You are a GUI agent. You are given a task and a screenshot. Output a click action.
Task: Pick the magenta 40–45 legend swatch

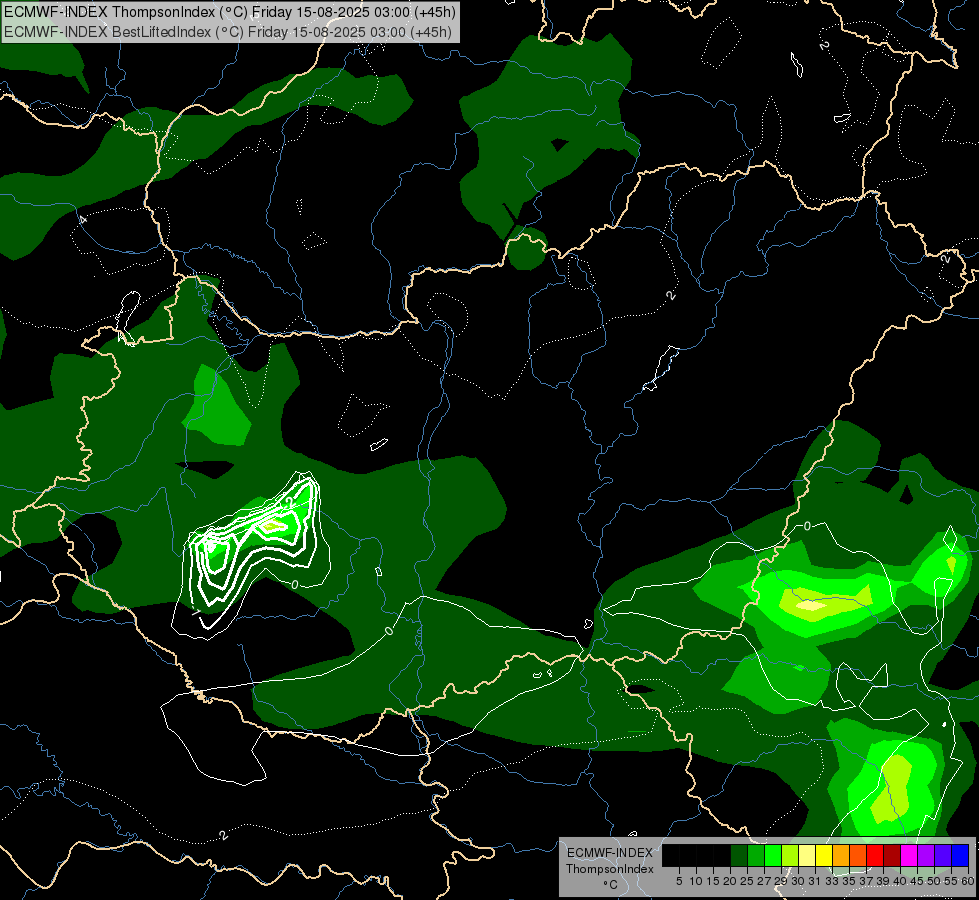pyautogui.click(x=909, y=855)
